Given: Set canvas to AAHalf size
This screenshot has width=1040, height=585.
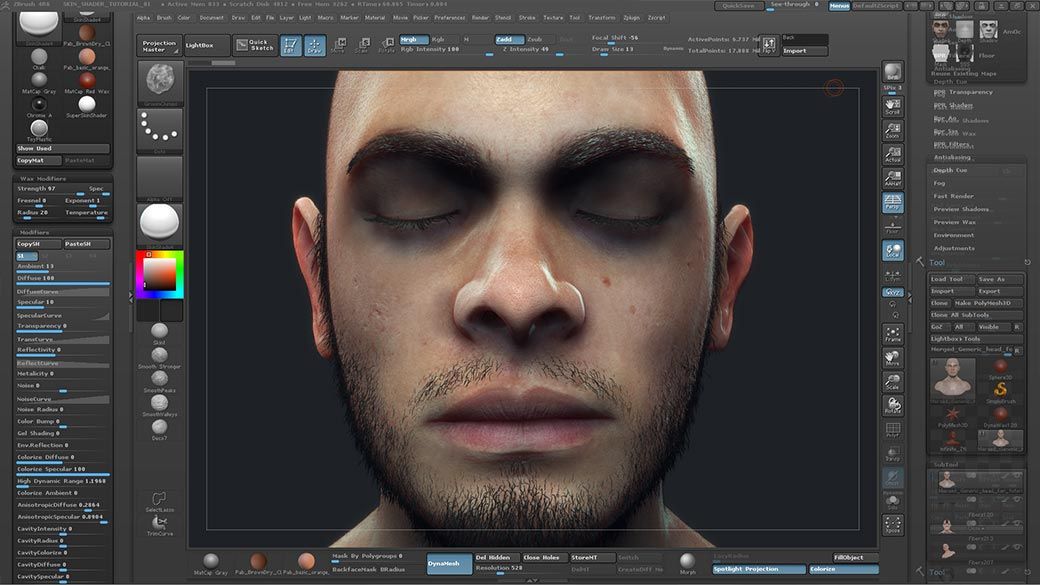Looking at the screenshot, I should click(x=893, y=178).
